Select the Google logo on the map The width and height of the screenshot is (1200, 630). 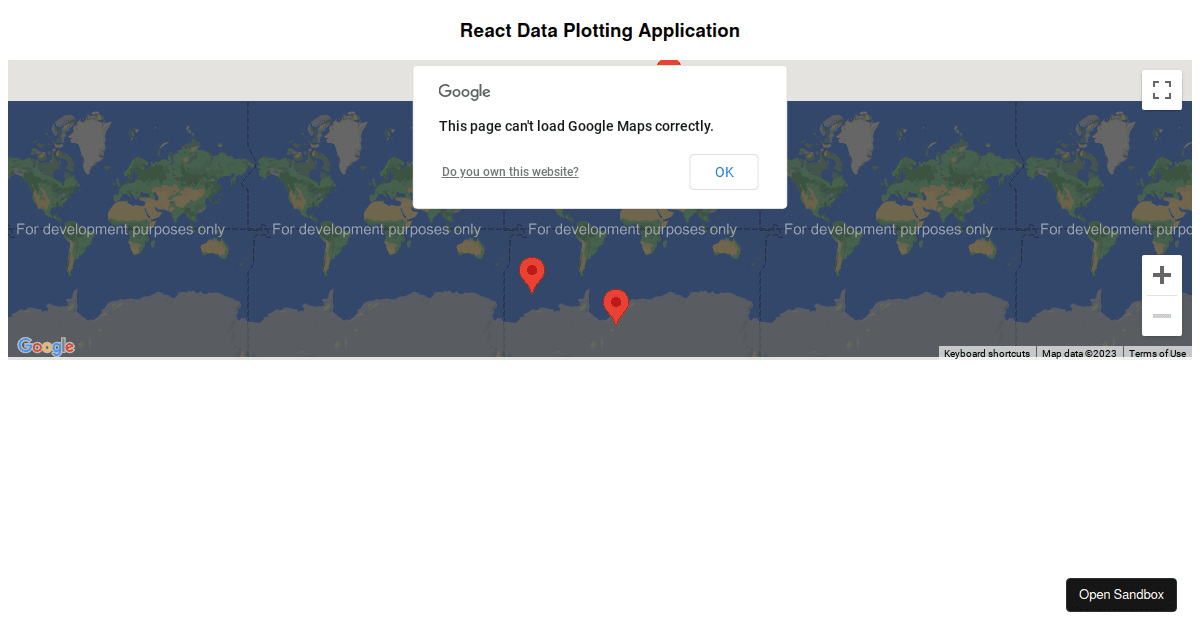tap(45, 346)
